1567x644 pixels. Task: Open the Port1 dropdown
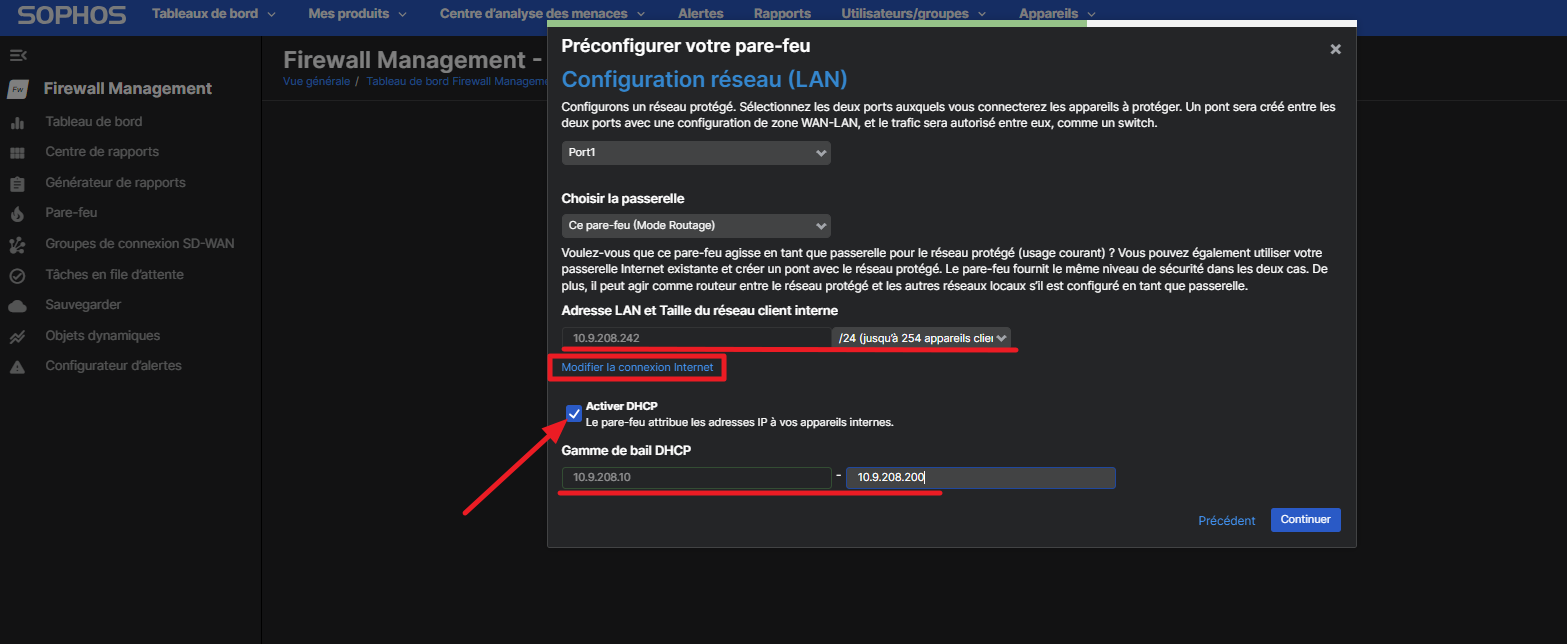coord(696,153)
